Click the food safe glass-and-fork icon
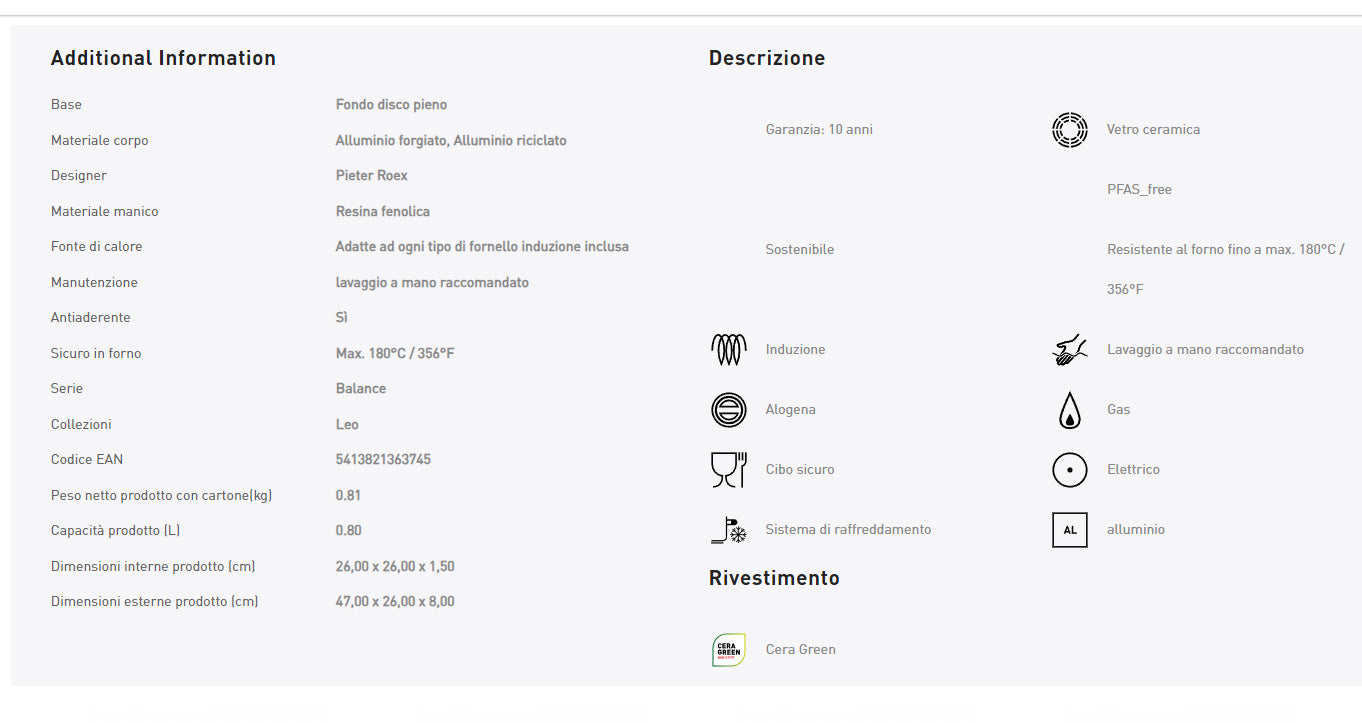The image size is (1362, 723). point(728,470)
